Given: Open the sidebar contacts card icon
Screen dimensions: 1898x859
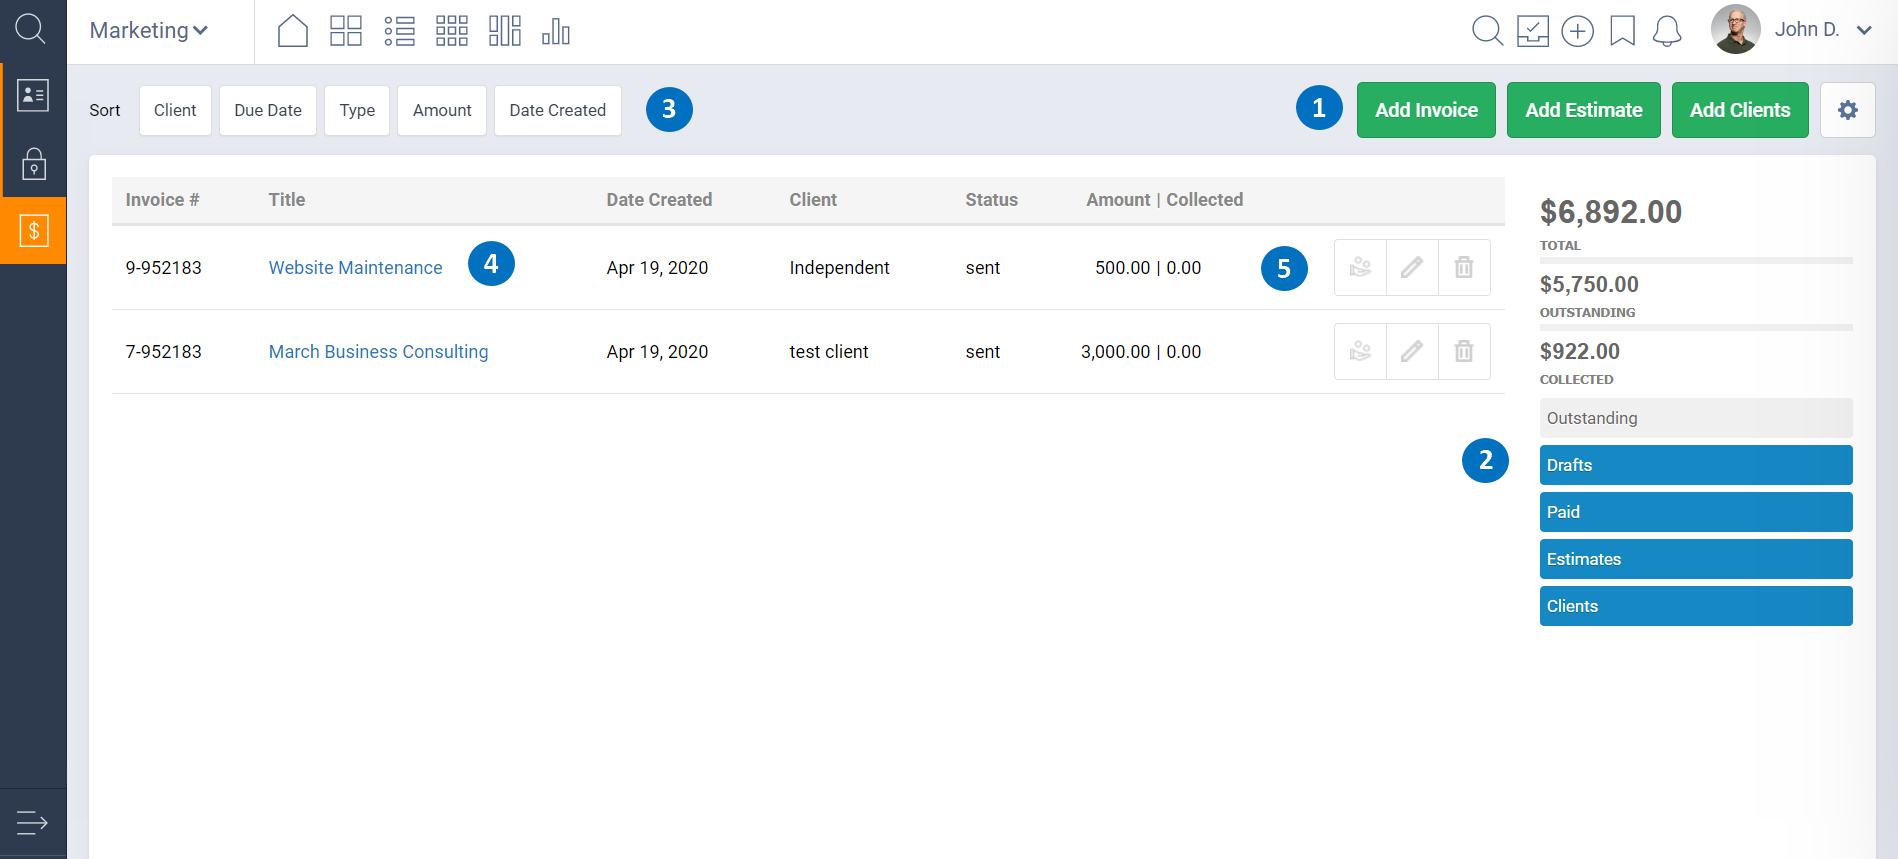Looking at the screenshot, I should pos(34,96).
